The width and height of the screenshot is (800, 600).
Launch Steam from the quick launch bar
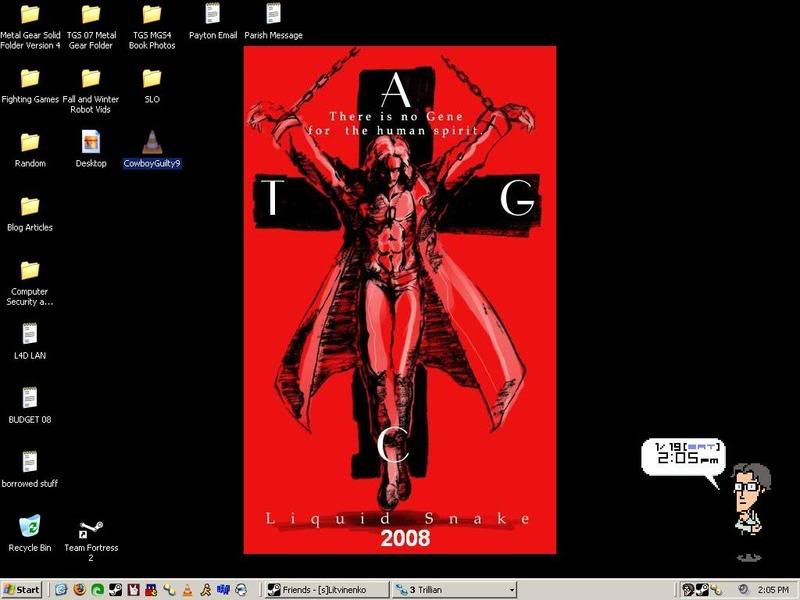pos(115,590)
